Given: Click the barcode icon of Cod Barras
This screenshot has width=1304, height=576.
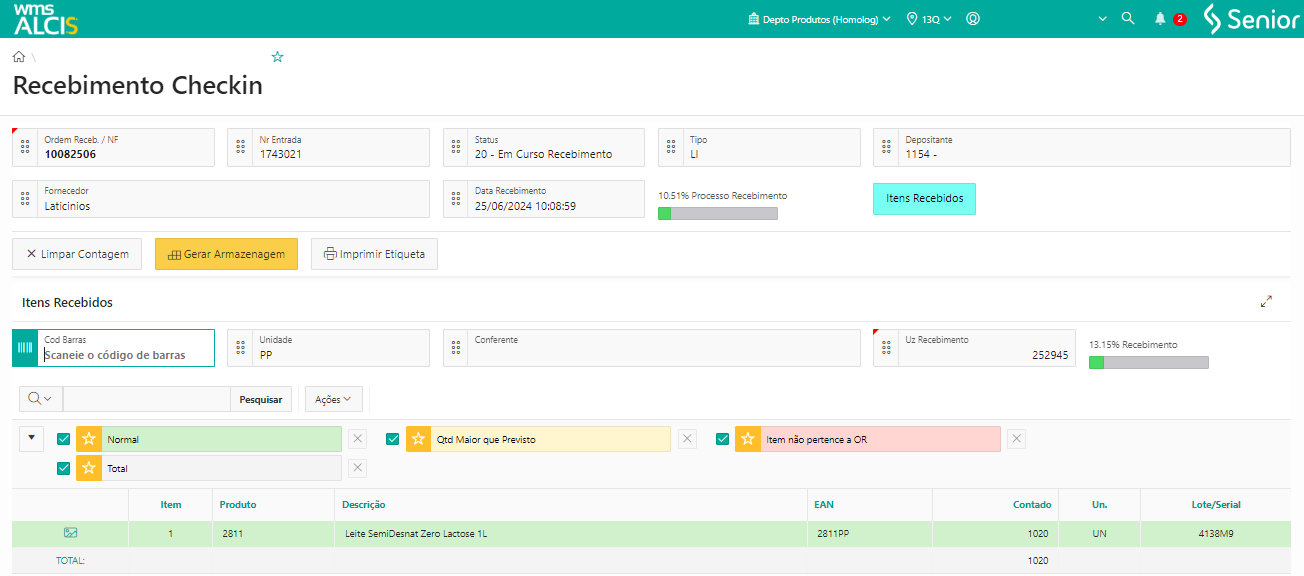Looking at the screenshot, I should pyautogui.click(x=25, y=348).
